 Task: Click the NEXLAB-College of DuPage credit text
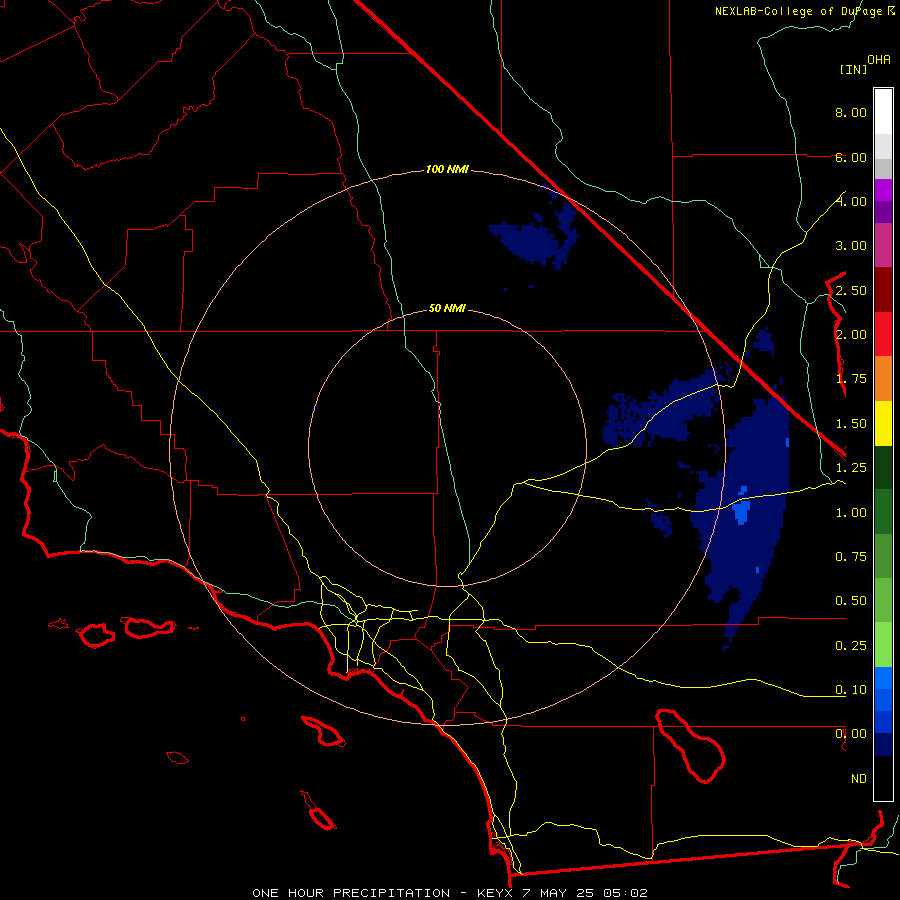pyautogui.click(x=798, y=11)
